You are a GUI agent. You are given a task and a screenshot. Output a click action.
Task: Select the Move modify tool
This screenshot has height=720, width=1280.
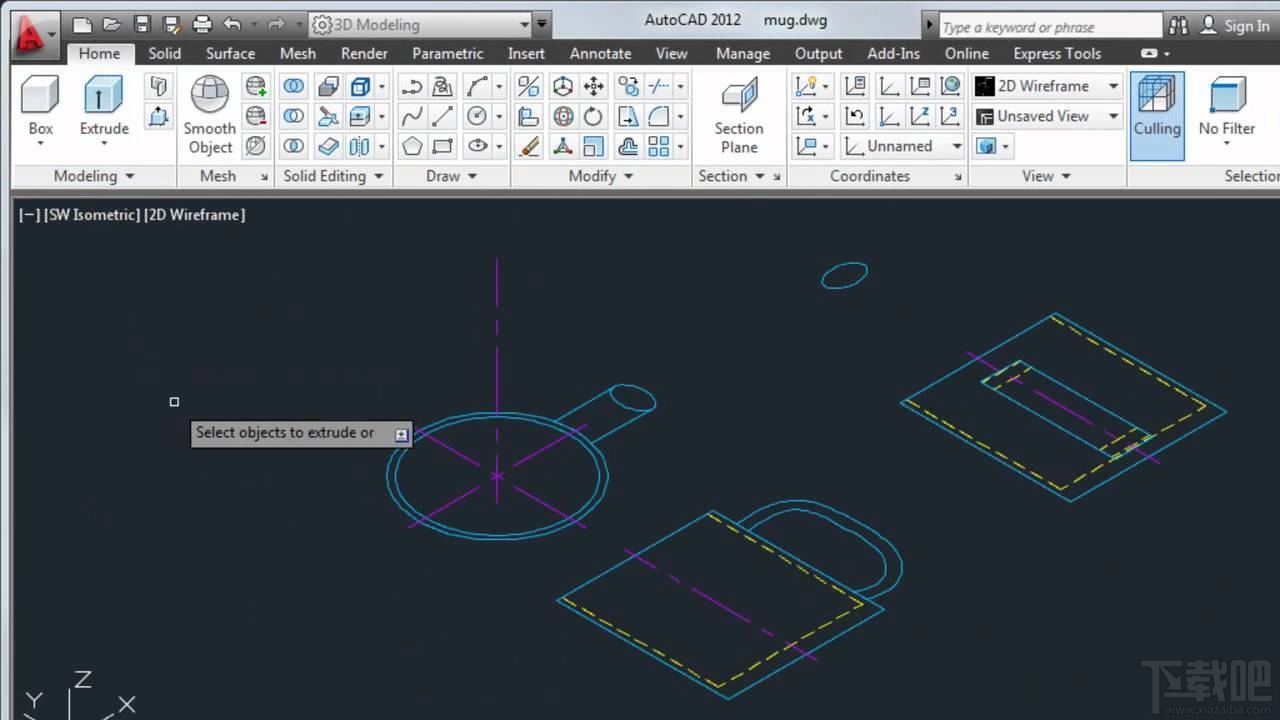(x=593, y=86)
